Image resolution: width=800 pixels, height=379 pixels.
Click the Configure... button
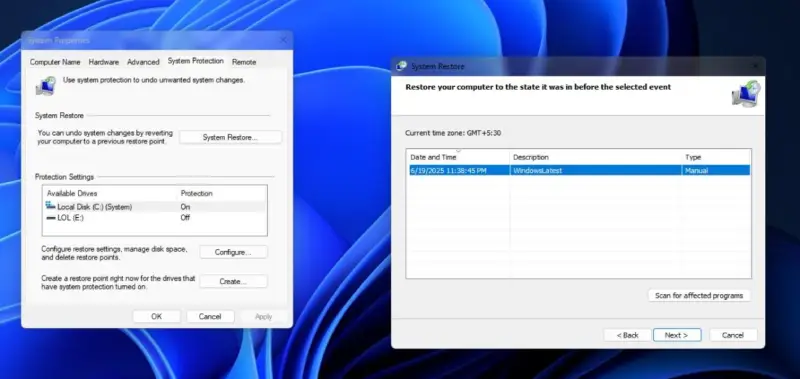click(233, 252)
